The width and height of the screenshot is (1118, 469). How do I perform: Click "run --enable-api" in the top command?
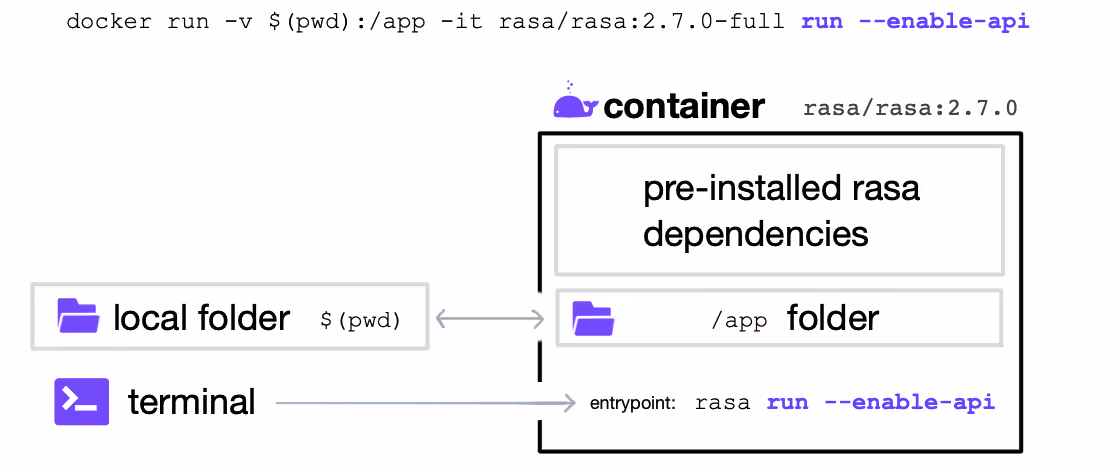(x=916, y=21)
